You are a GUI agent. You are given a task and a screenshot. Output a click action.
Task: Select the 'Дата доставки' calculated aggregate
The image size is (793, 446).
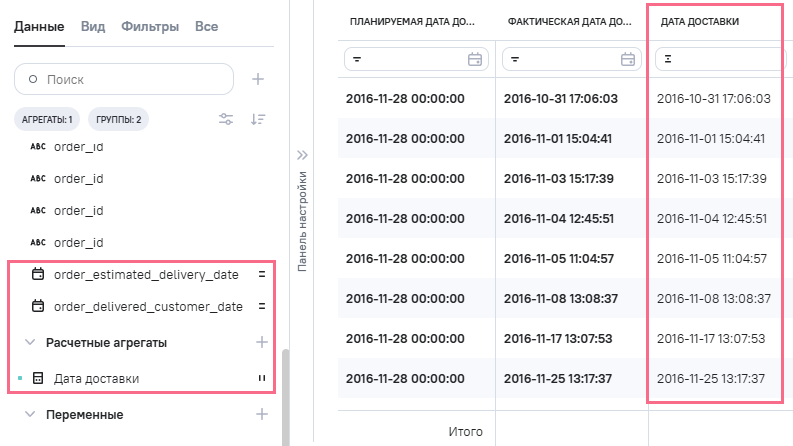click(x=96, y=379)
